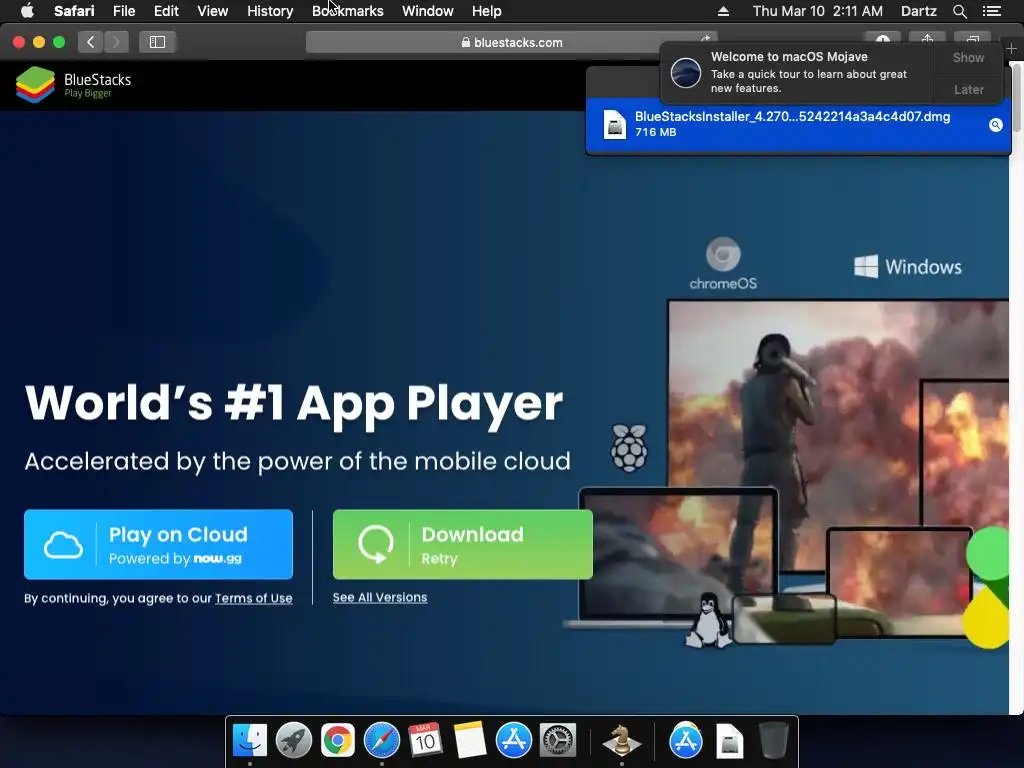Image resolution: width=1024 pixels, height=768 pixels.
Task: Open Google Chrome from the Dock
Action: point(338,741)
